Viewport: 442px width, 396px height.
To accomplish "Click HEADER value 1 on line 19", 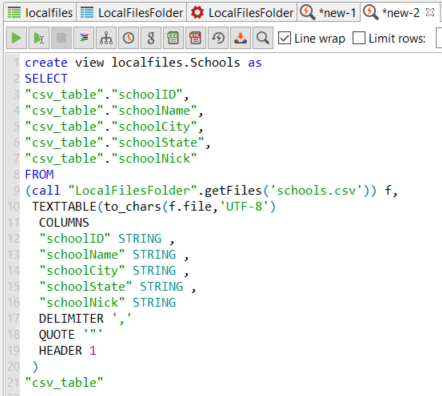I will (x=93, y=351).
